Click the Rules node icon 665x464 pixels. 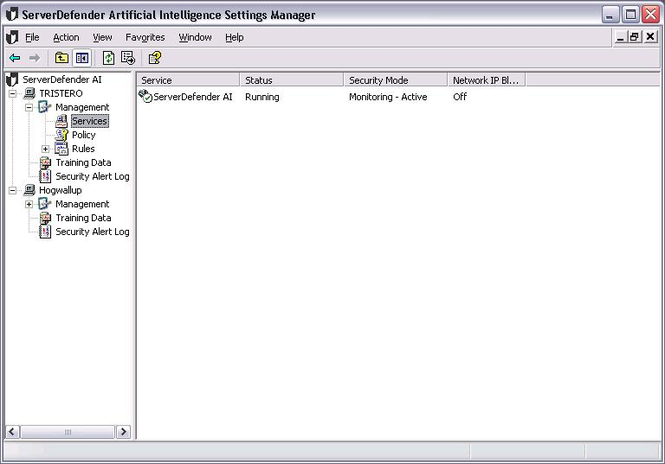[61, 148]
